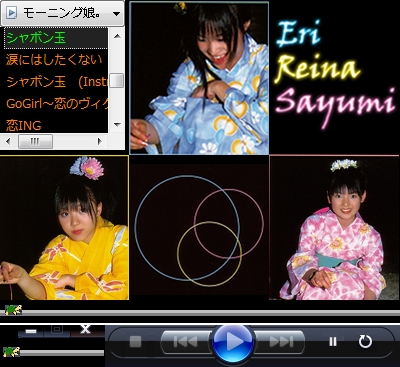Image resolution: width=400 pixels, height=367 pixels.
Task: Skip to the next track
Action: pos(281,342)
